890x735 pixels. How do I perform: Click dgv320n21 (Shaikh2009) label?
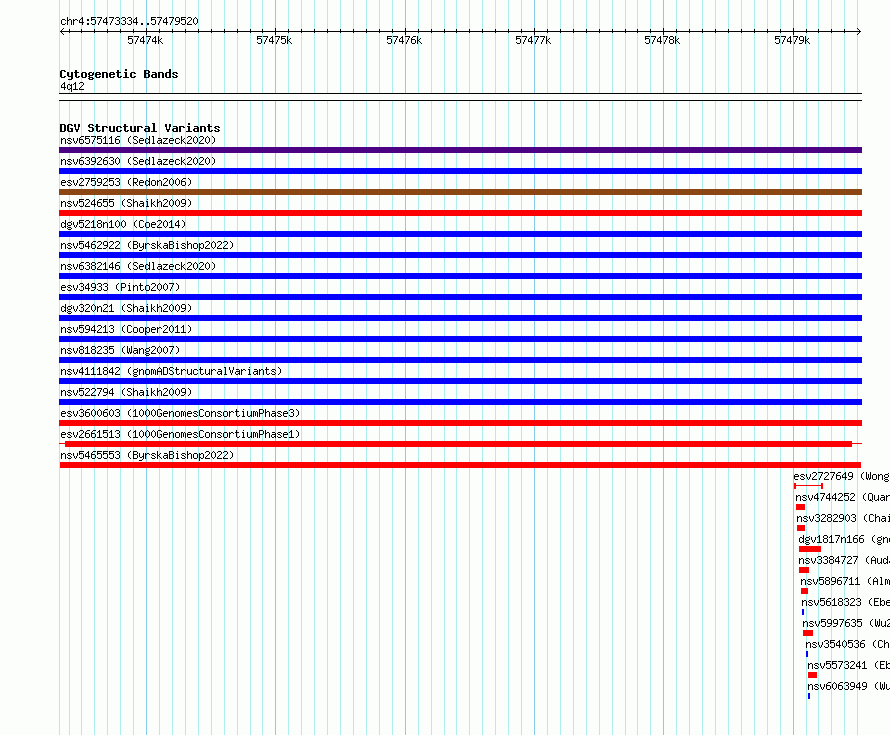tap(126, 308)
